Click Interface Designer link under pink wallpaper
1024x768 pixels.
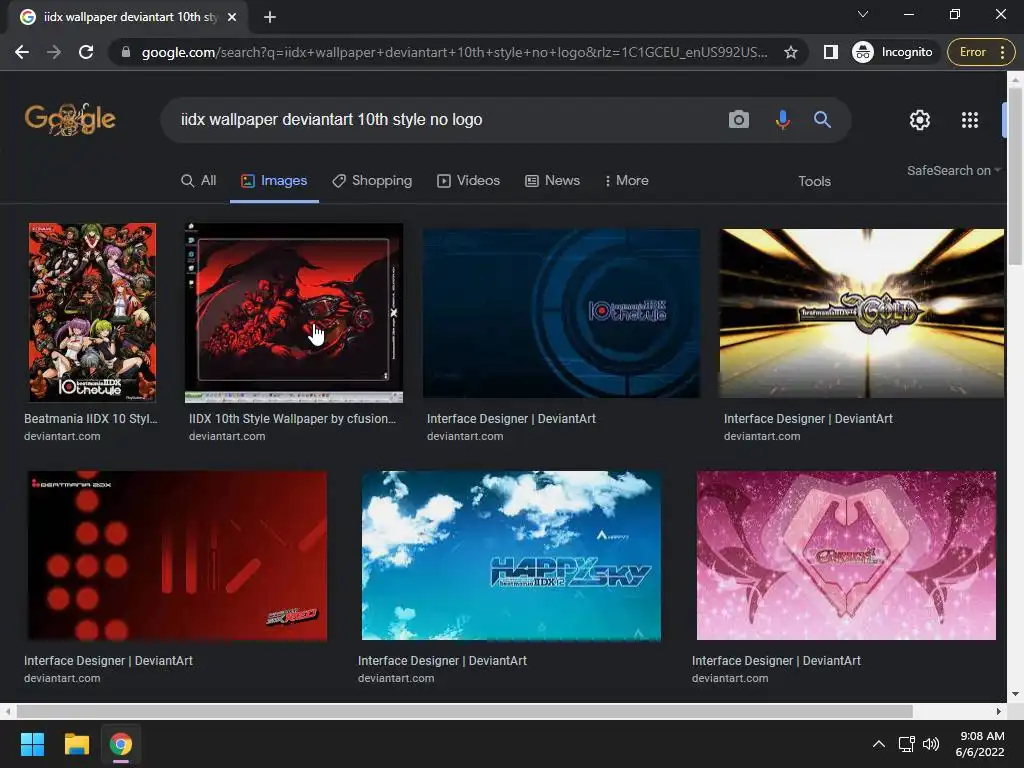(x=776, y=661)
